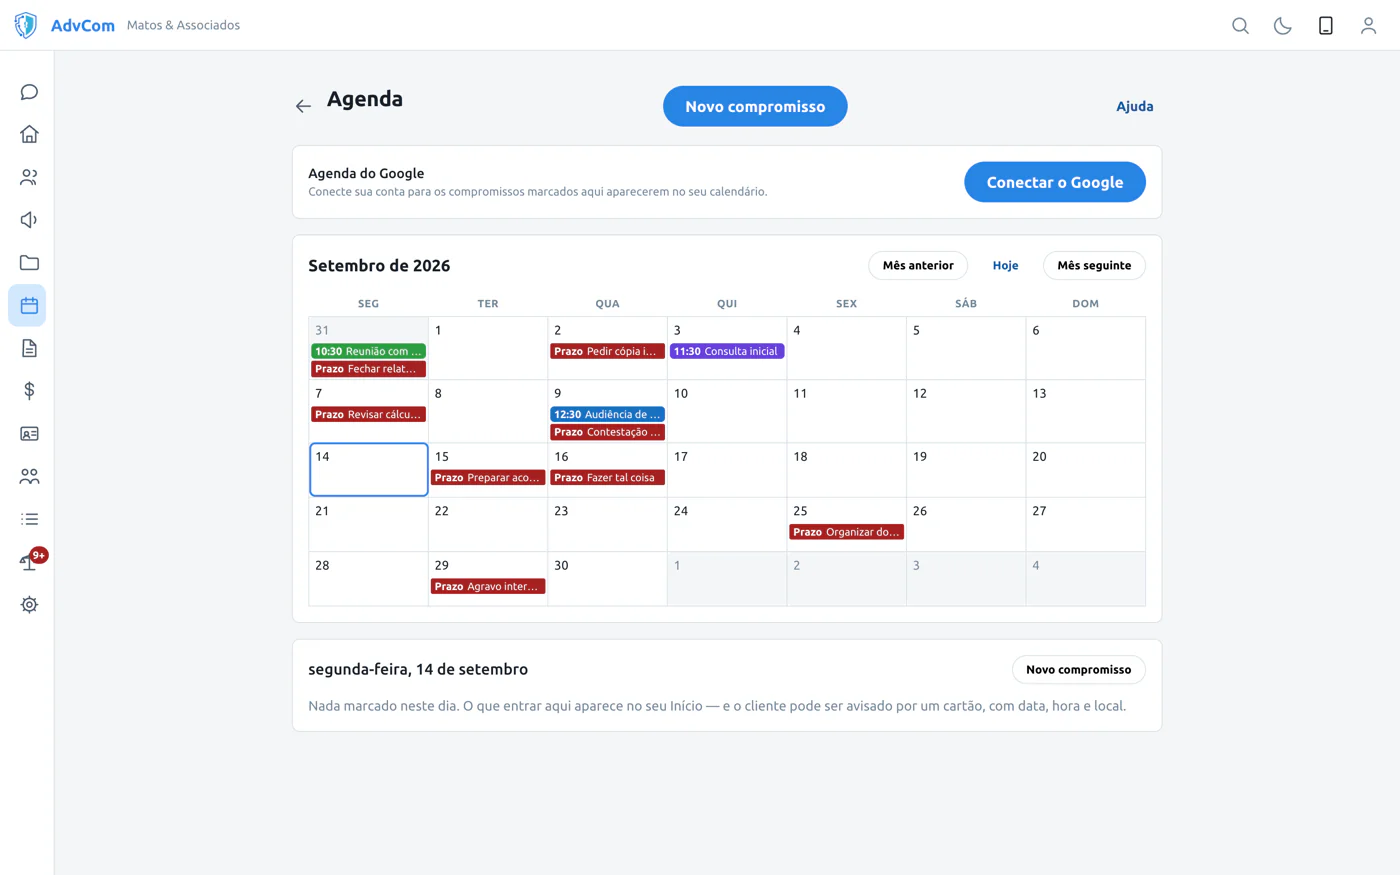
Task: Open the megaphone announcements sidebar icon
Action: coord(29,220)
